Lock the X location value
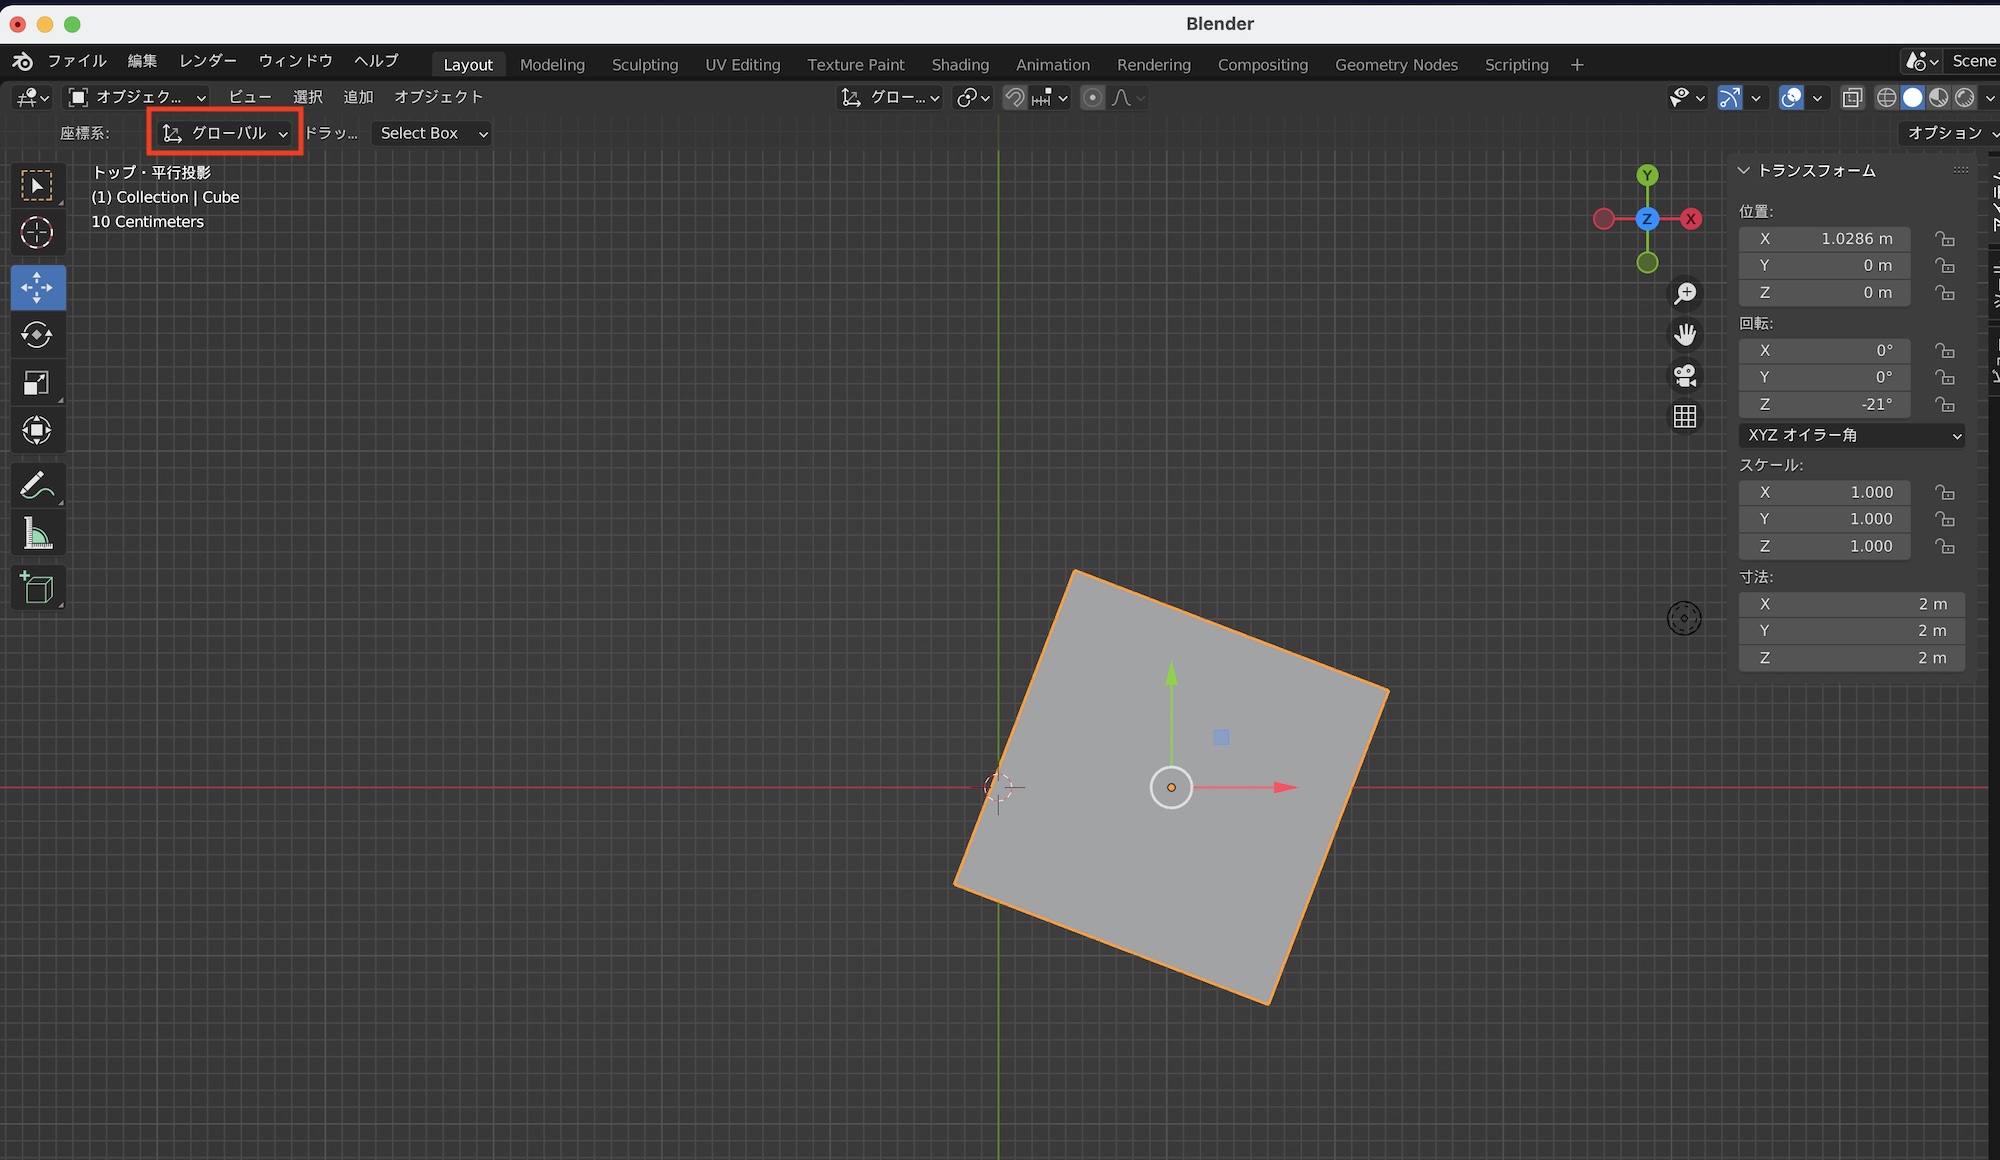Viewport: 2000px width, 1160px height. tap(1944, 239)
